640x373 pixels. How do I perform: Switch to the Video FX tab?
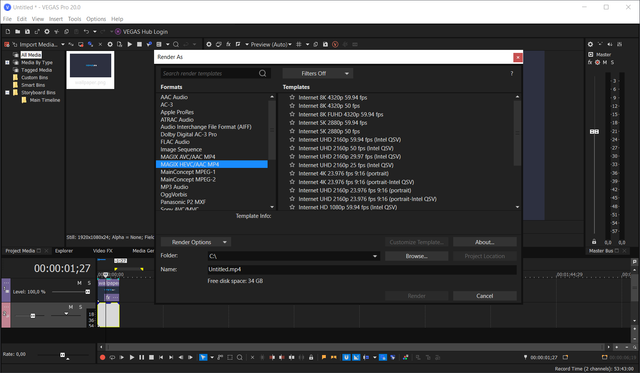click(102, 251)
